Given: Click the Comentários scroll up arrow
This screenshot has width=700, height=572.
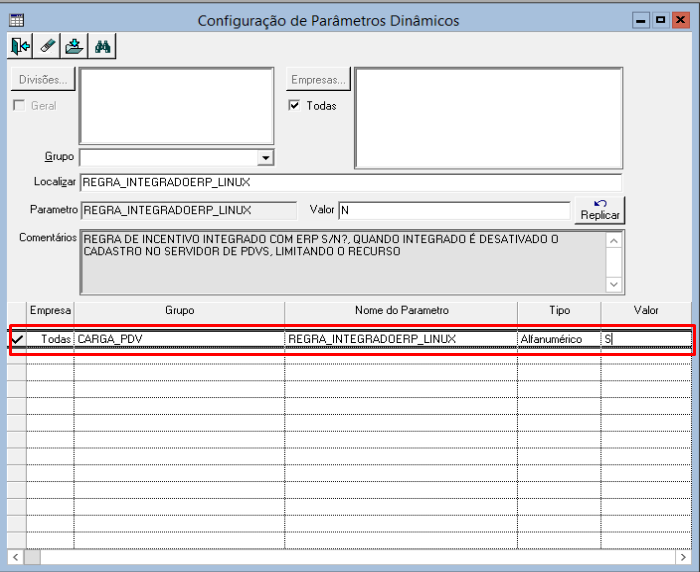Looking at the screenshot, I should [614, 241].
